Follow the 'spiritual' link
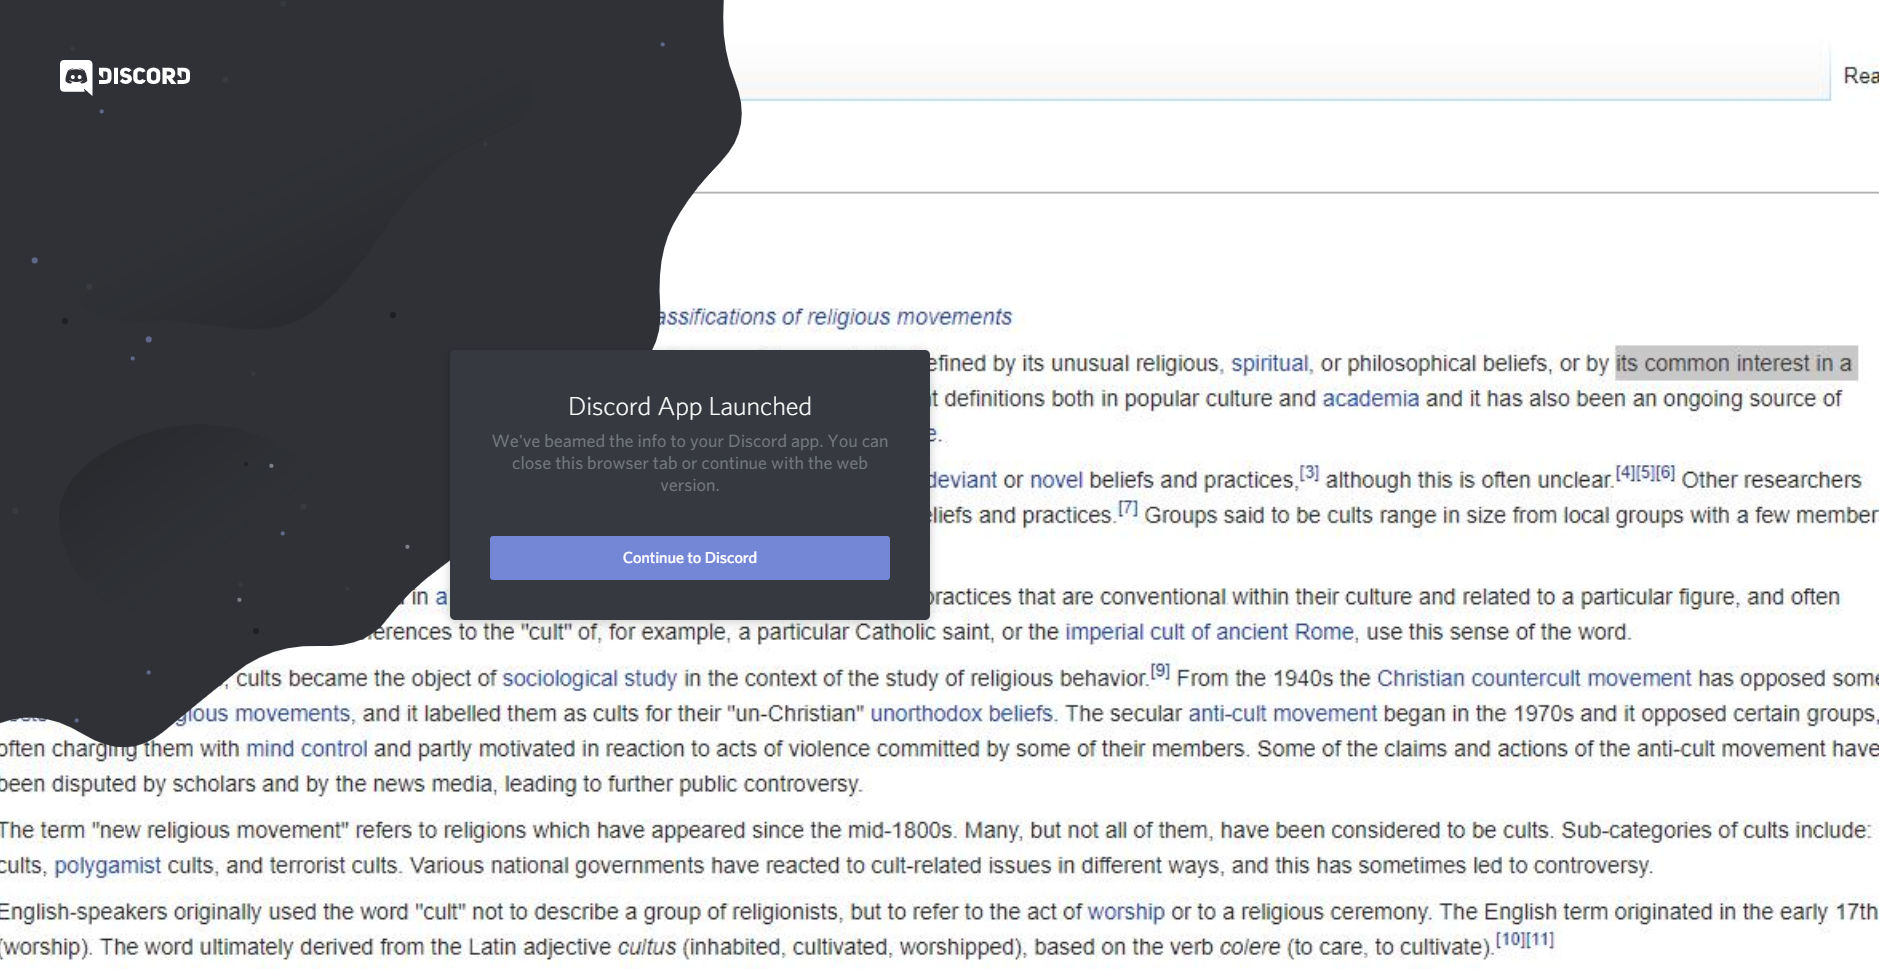The width and height of the screenshot is (1879, 969). [x=1269, y=364]
